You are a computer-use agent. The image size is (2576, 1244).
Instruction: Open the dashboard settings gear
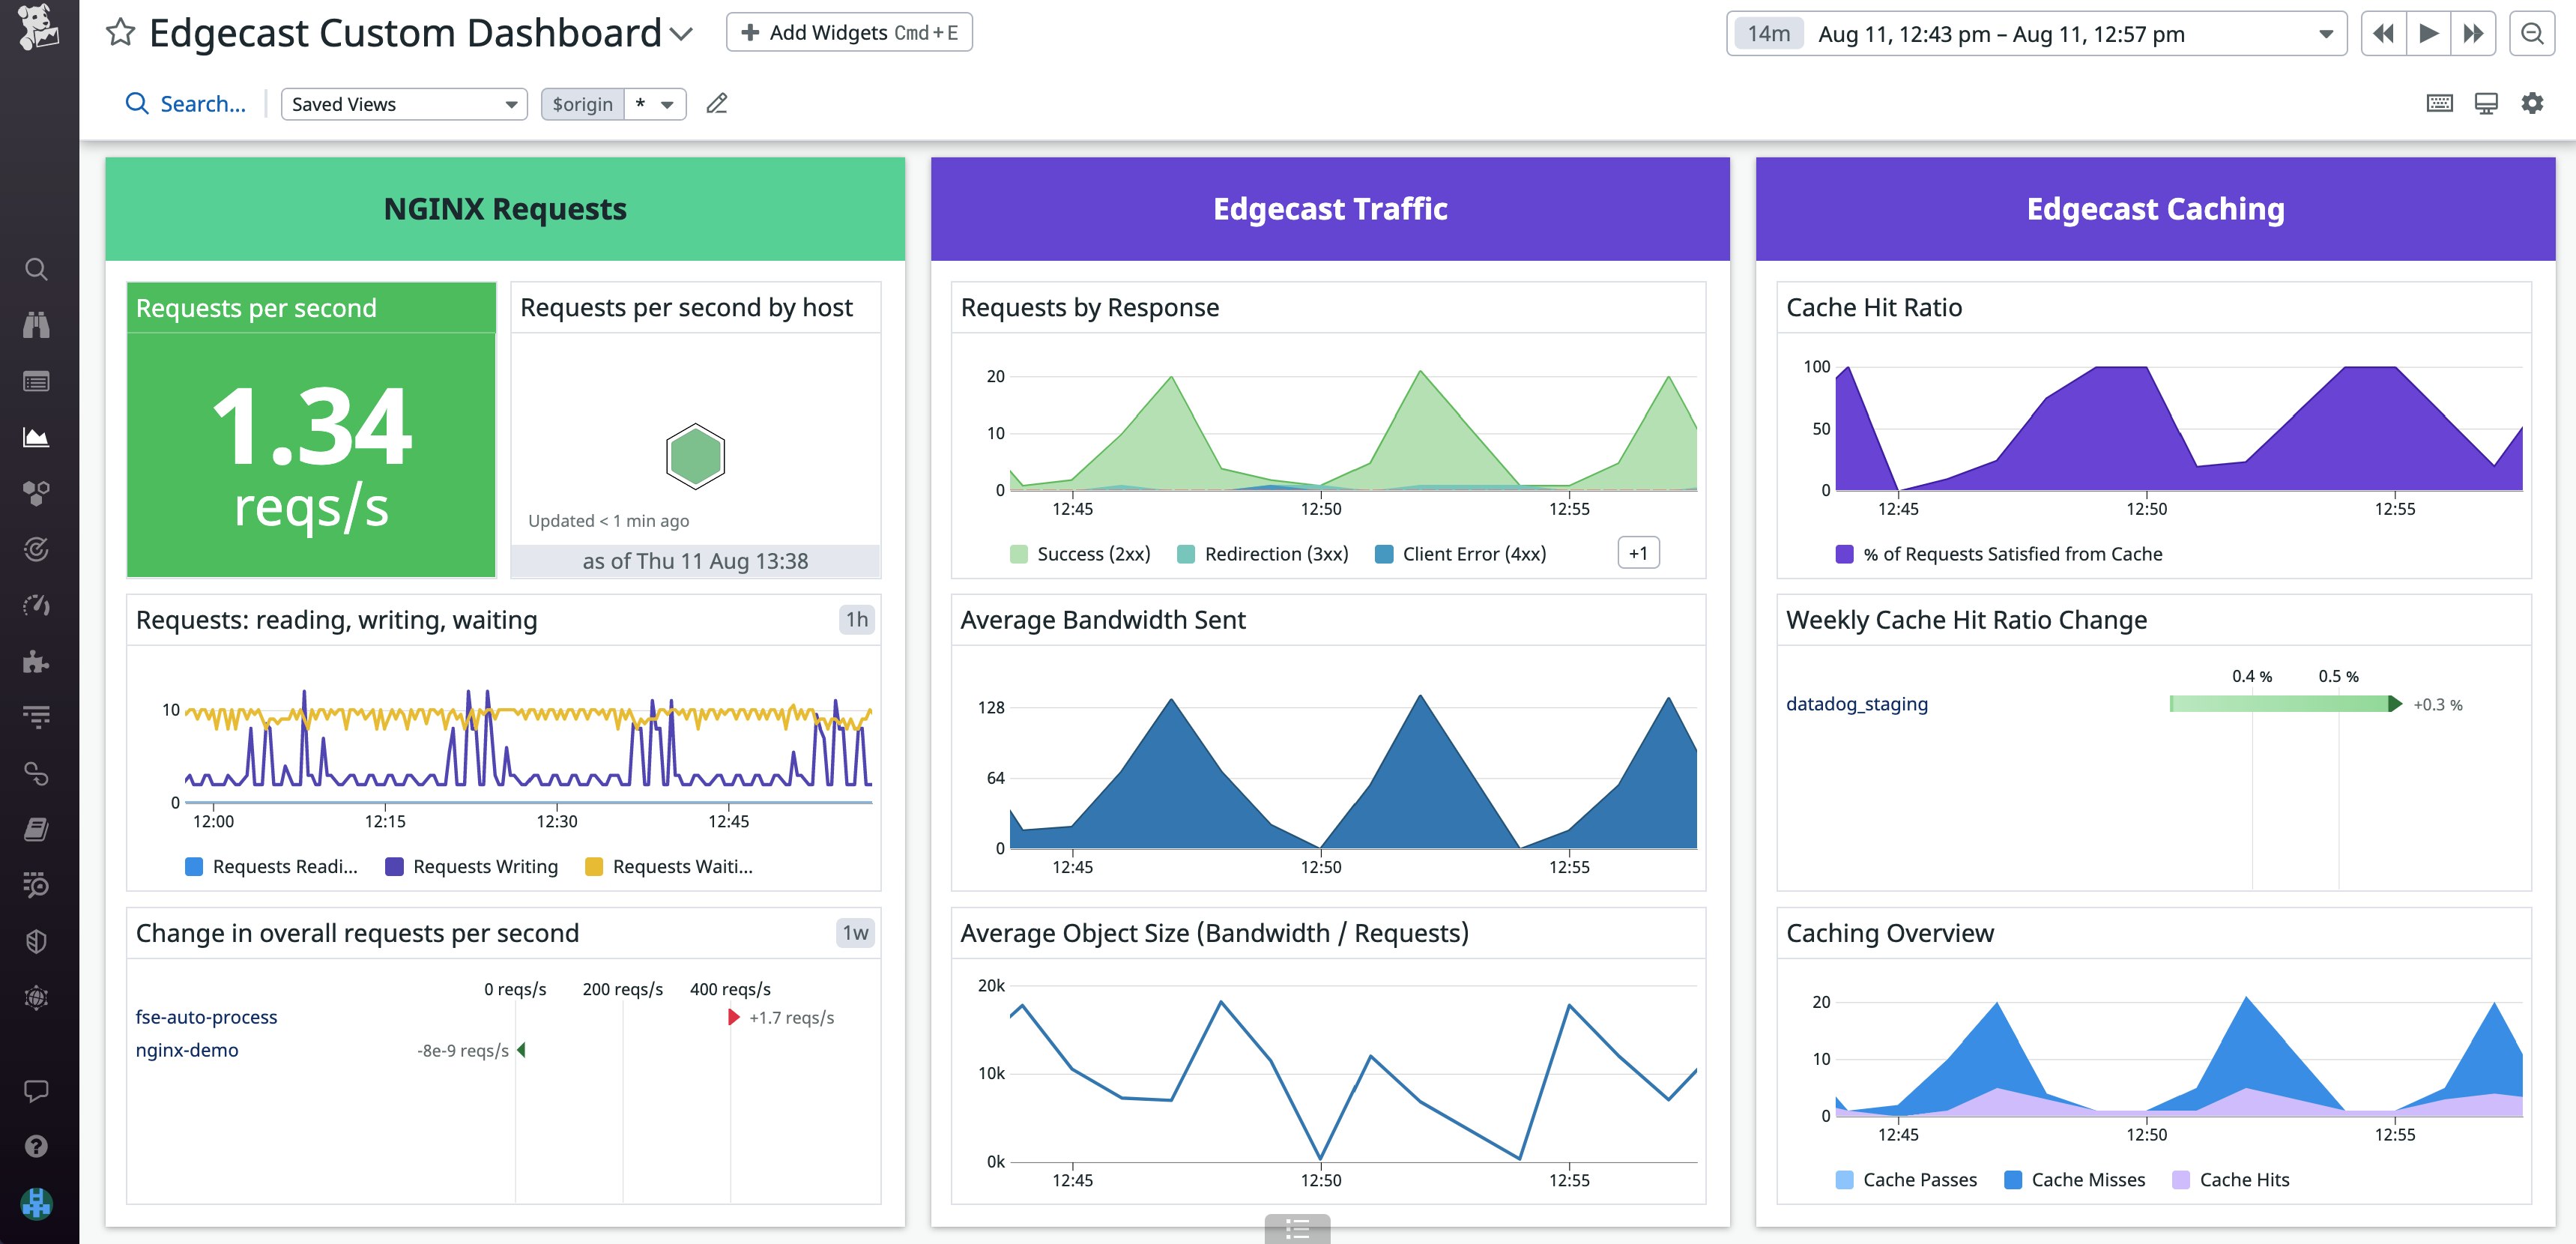coord(2532,103)
